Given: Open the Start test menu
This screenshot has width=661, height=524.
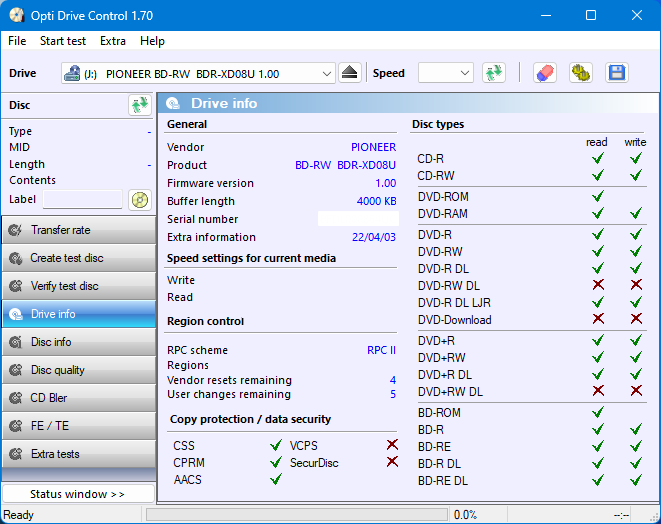Looking at the screenshot, I should (x=63, y=41).
